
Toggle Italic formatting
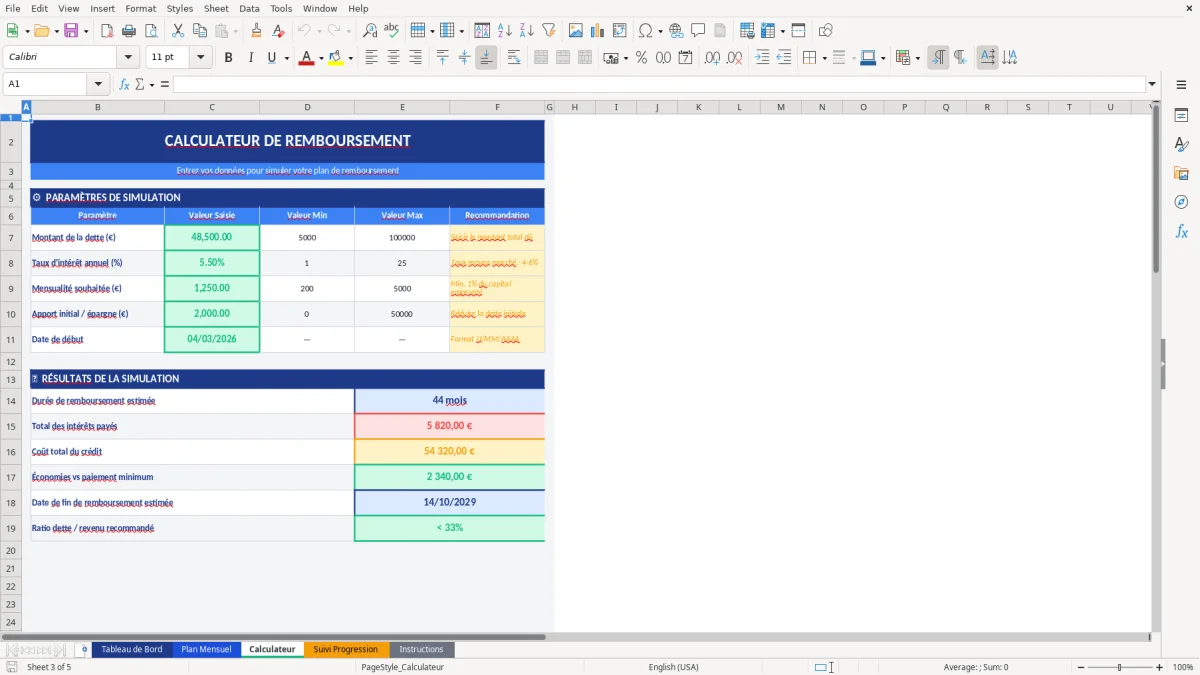click(250, 58)
